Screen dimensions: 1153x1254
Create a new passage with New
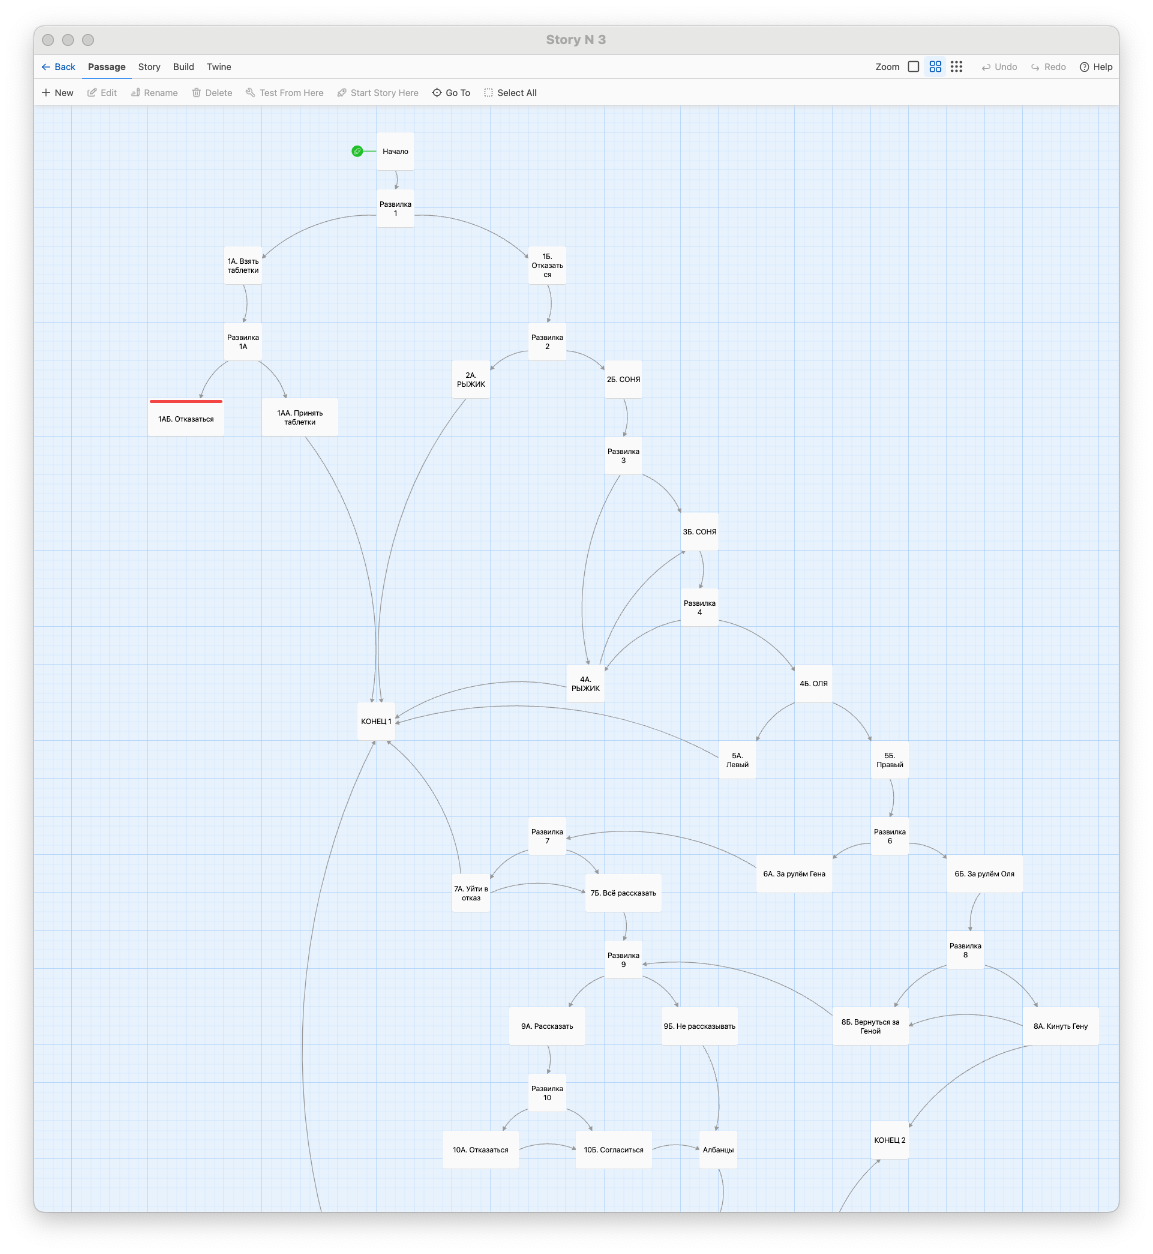click(x=57, y=93)
